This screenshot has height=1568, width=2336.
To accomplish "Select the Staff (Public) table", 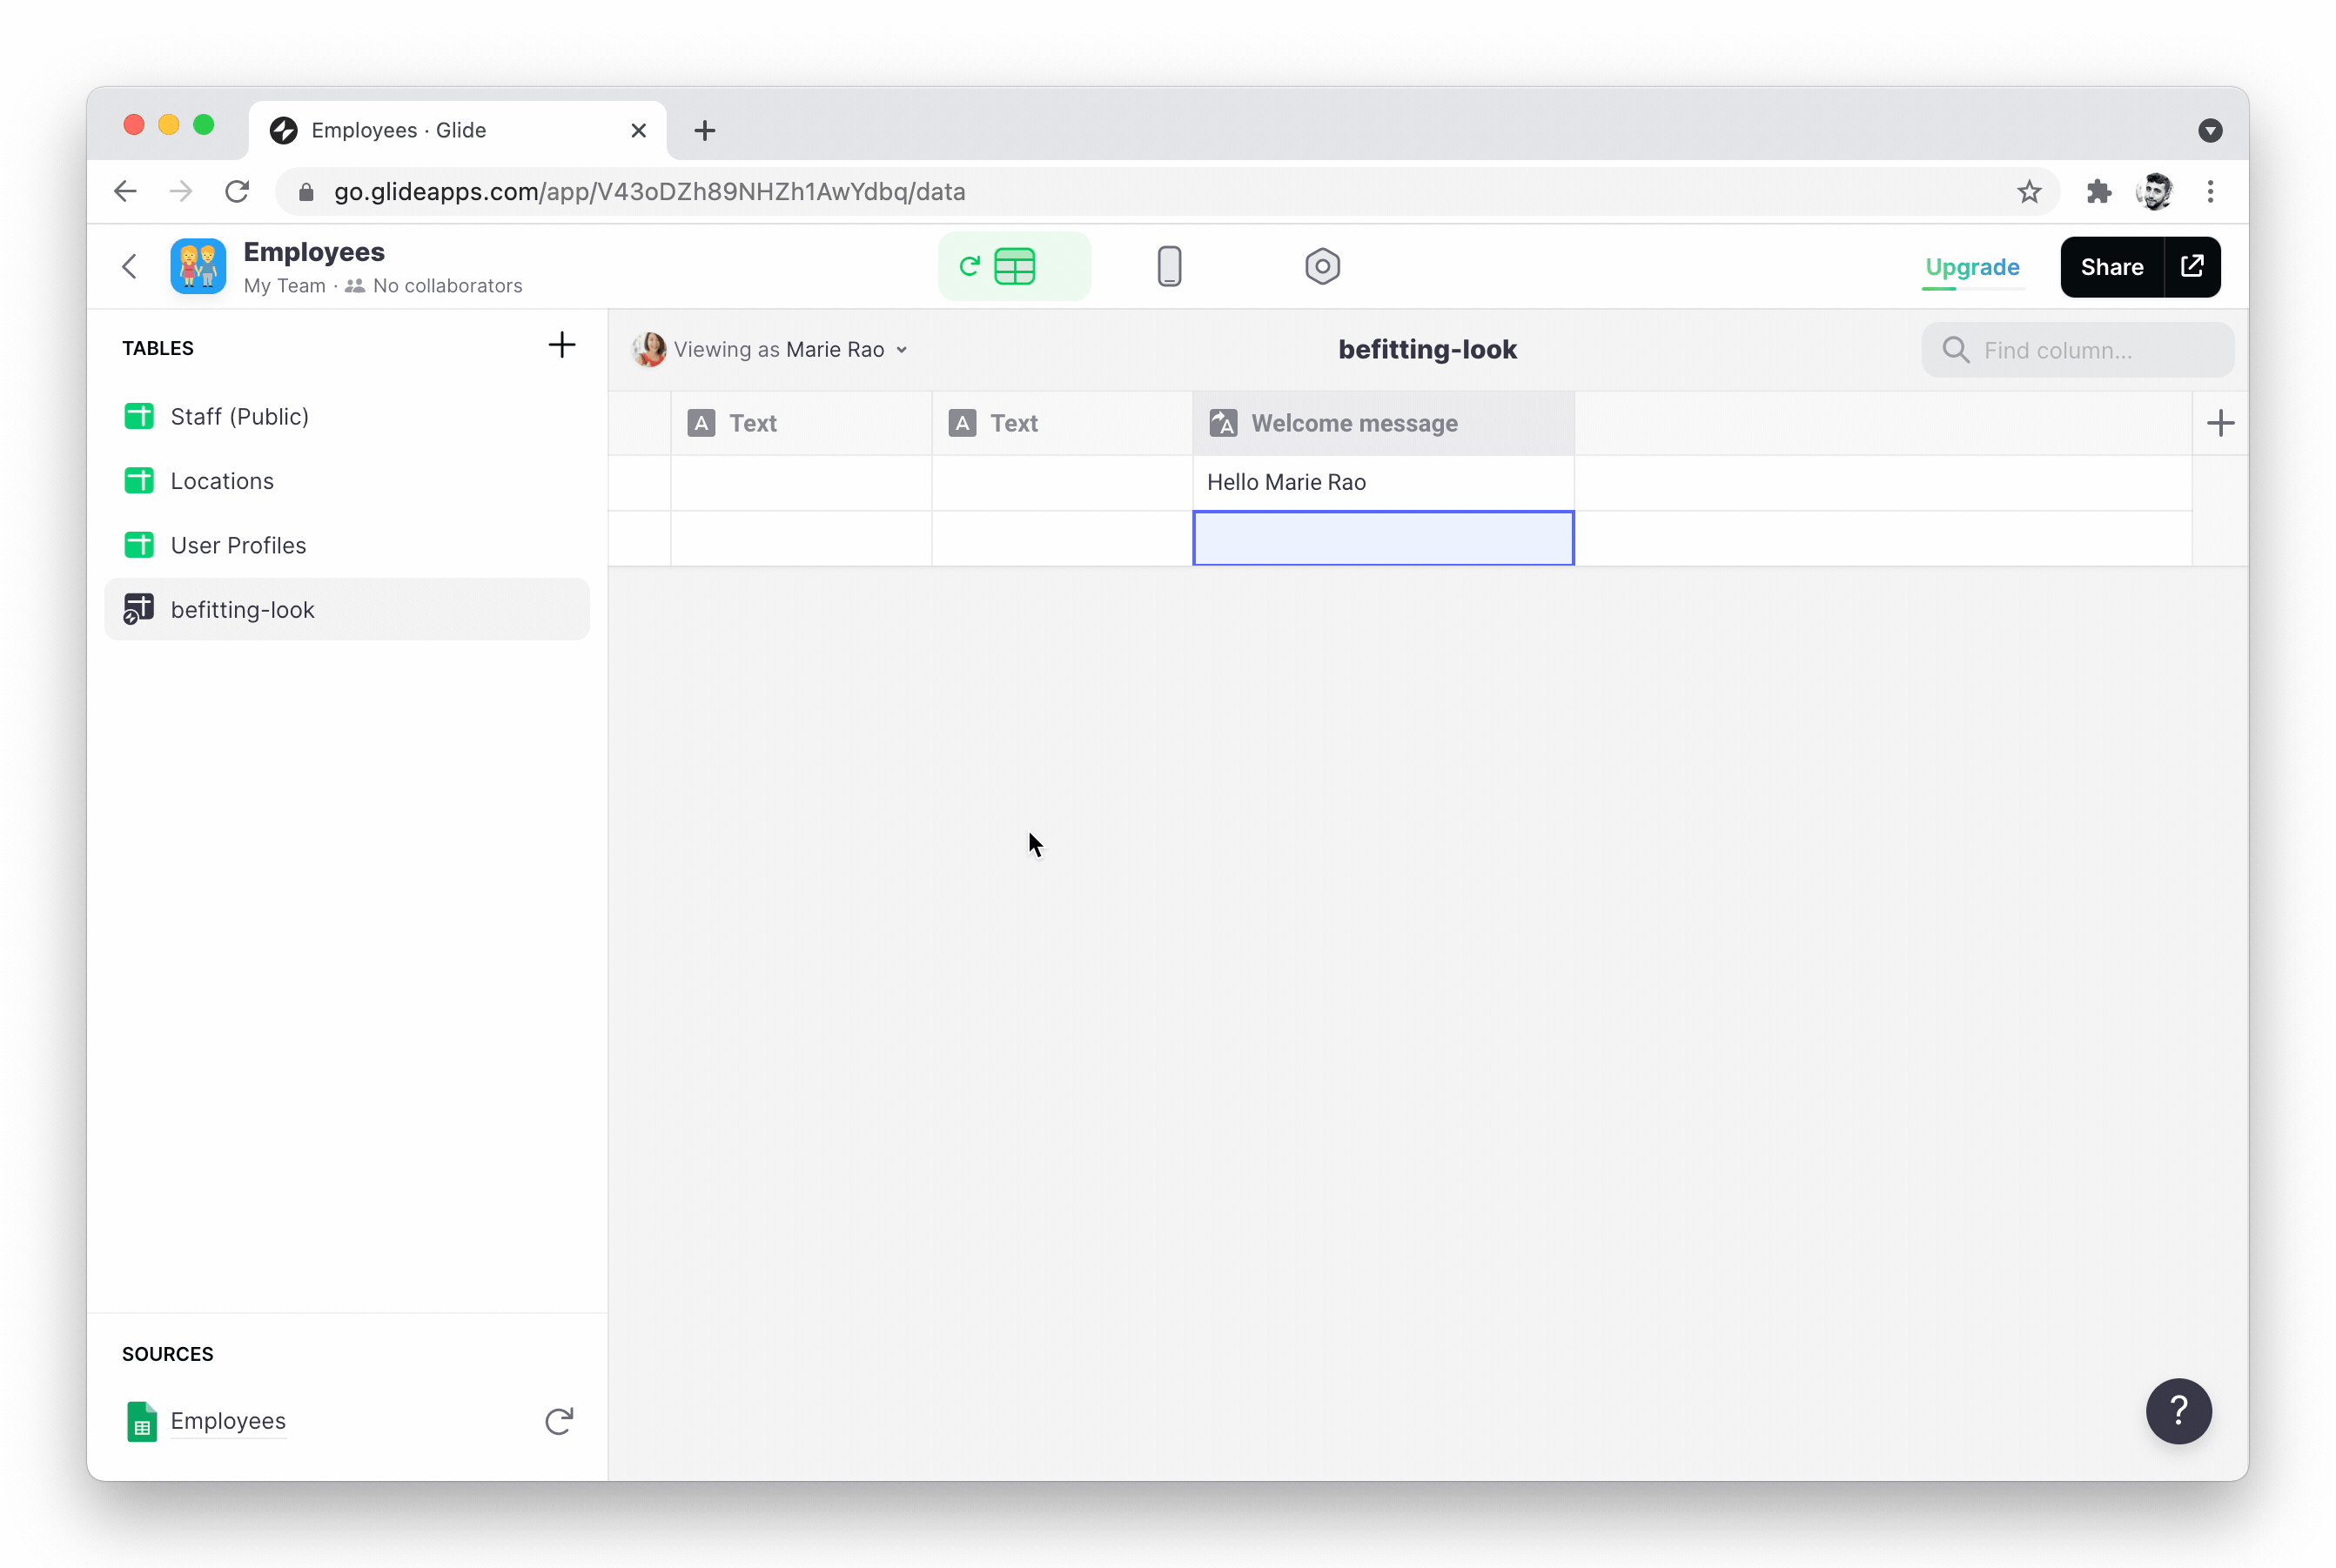I will pos(239,416).
